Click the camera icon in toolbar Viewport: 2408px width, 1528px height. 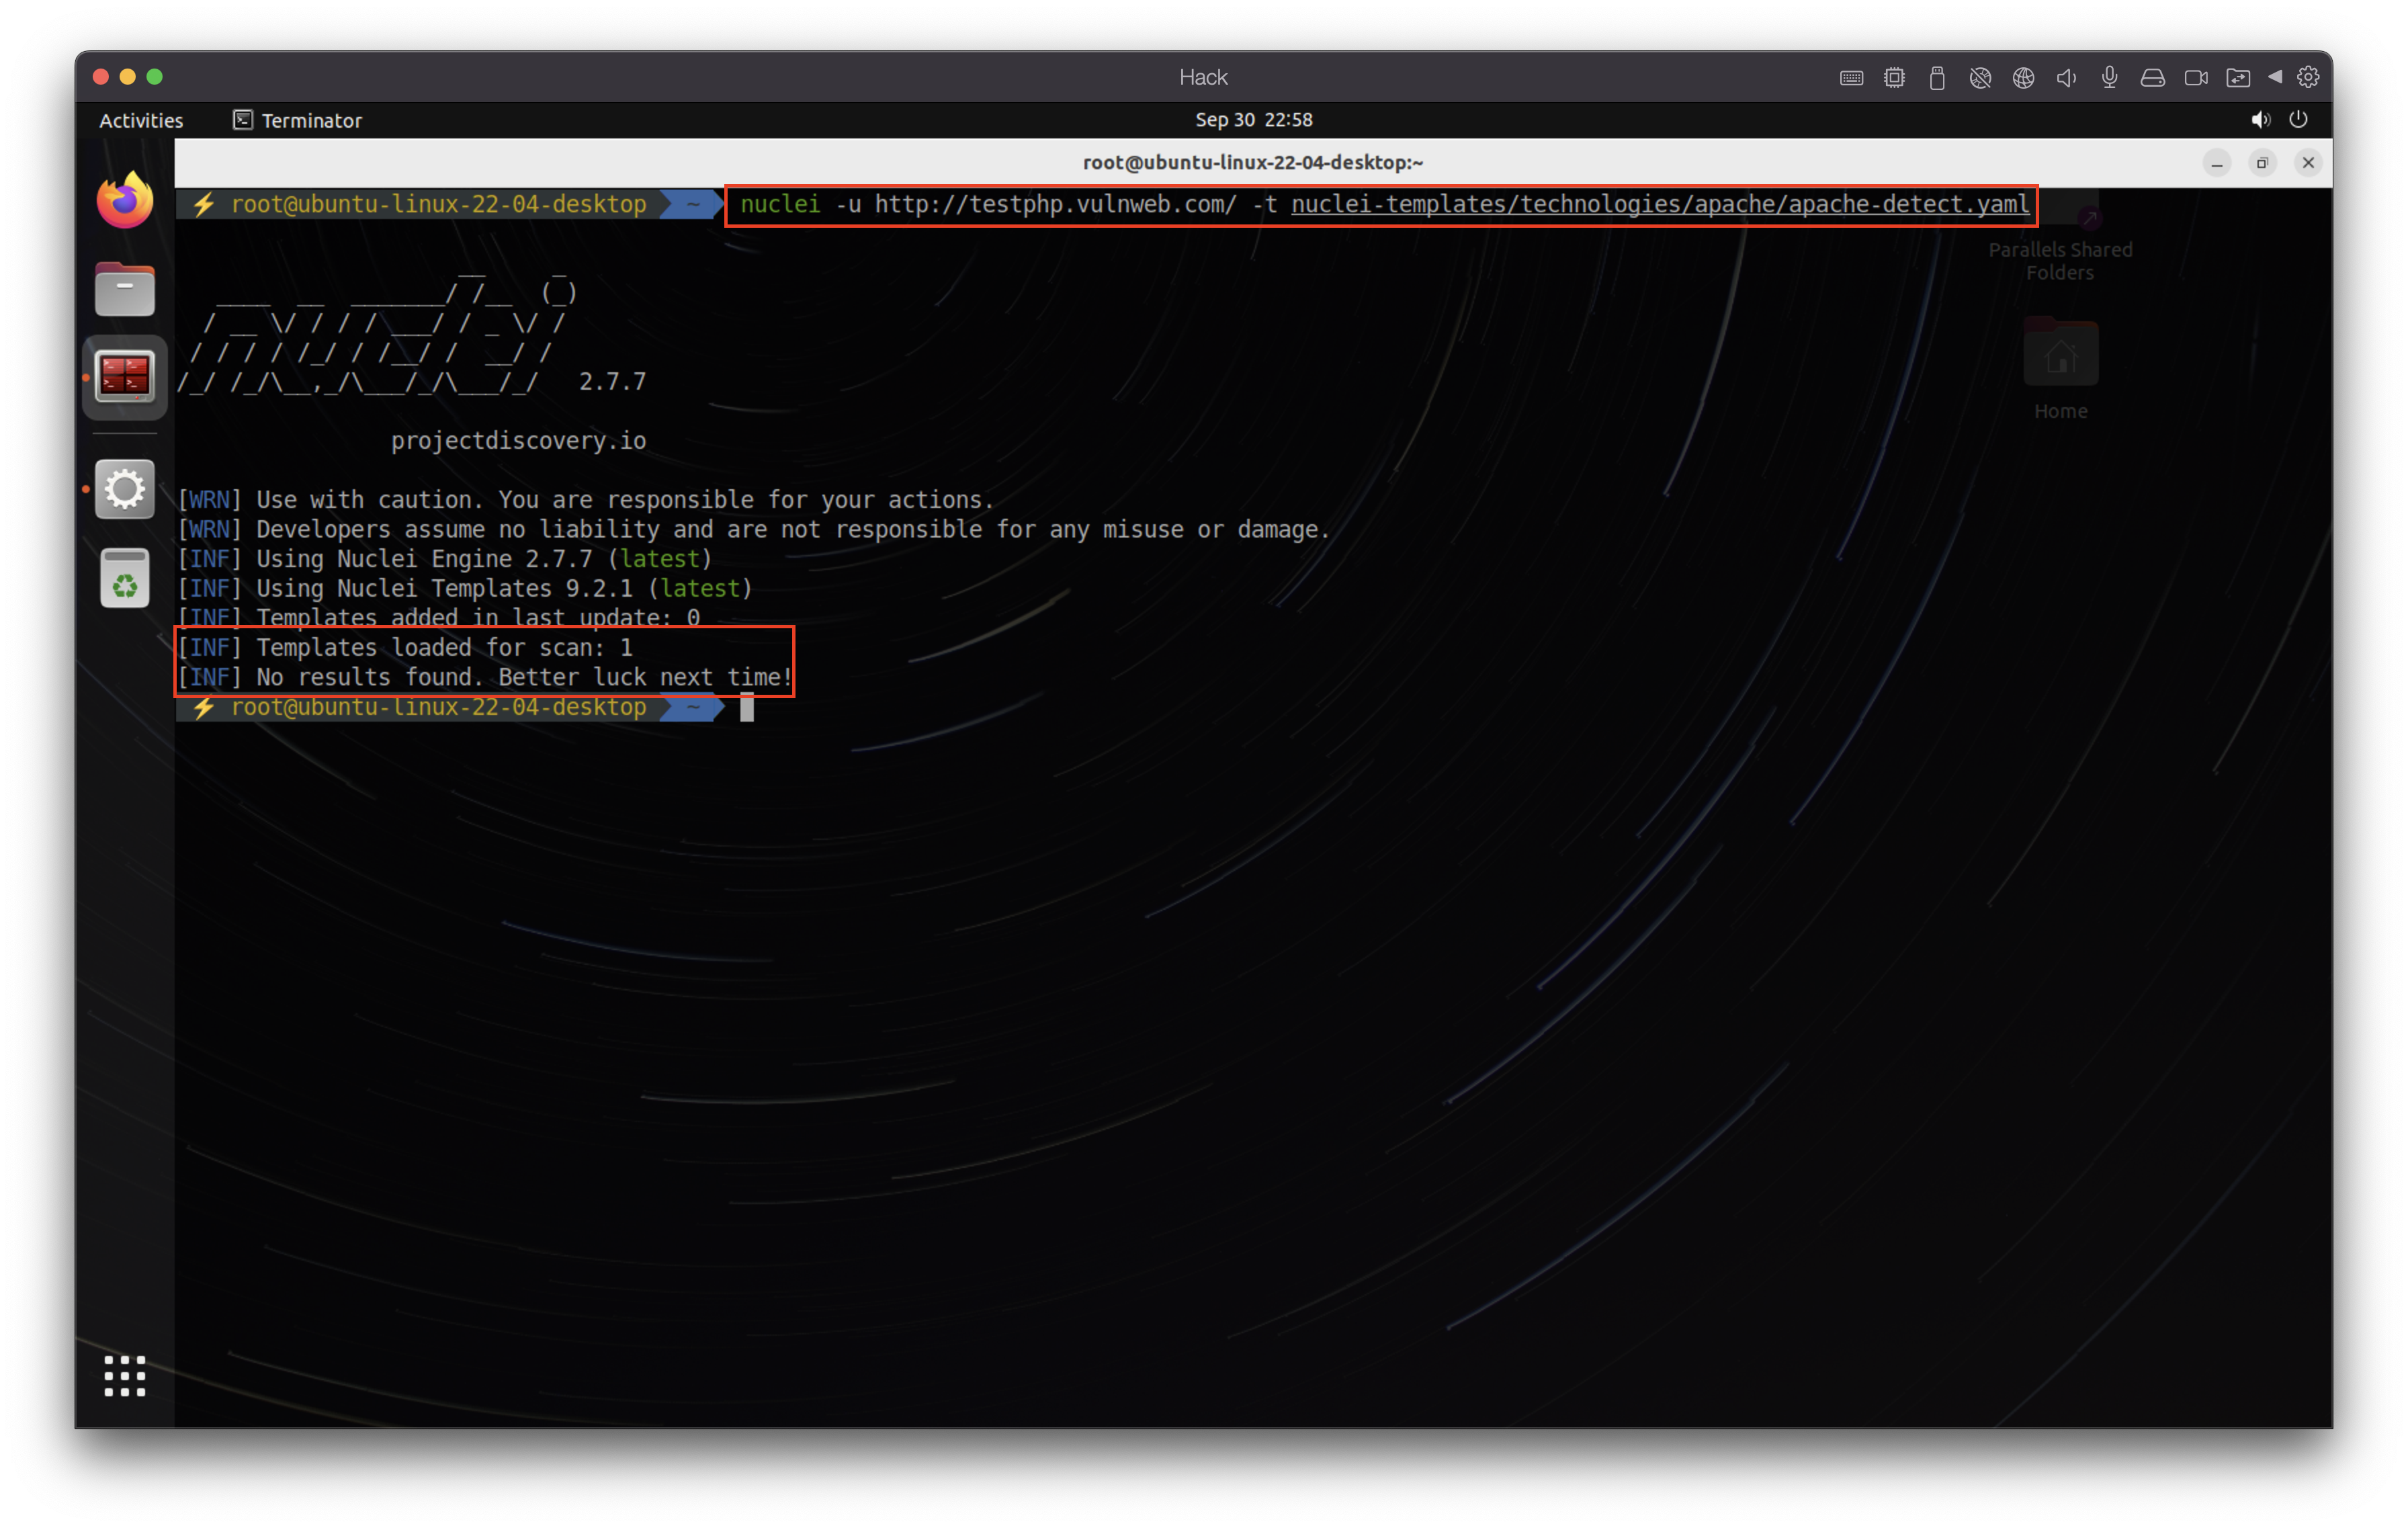click(x=2196, y=78)
